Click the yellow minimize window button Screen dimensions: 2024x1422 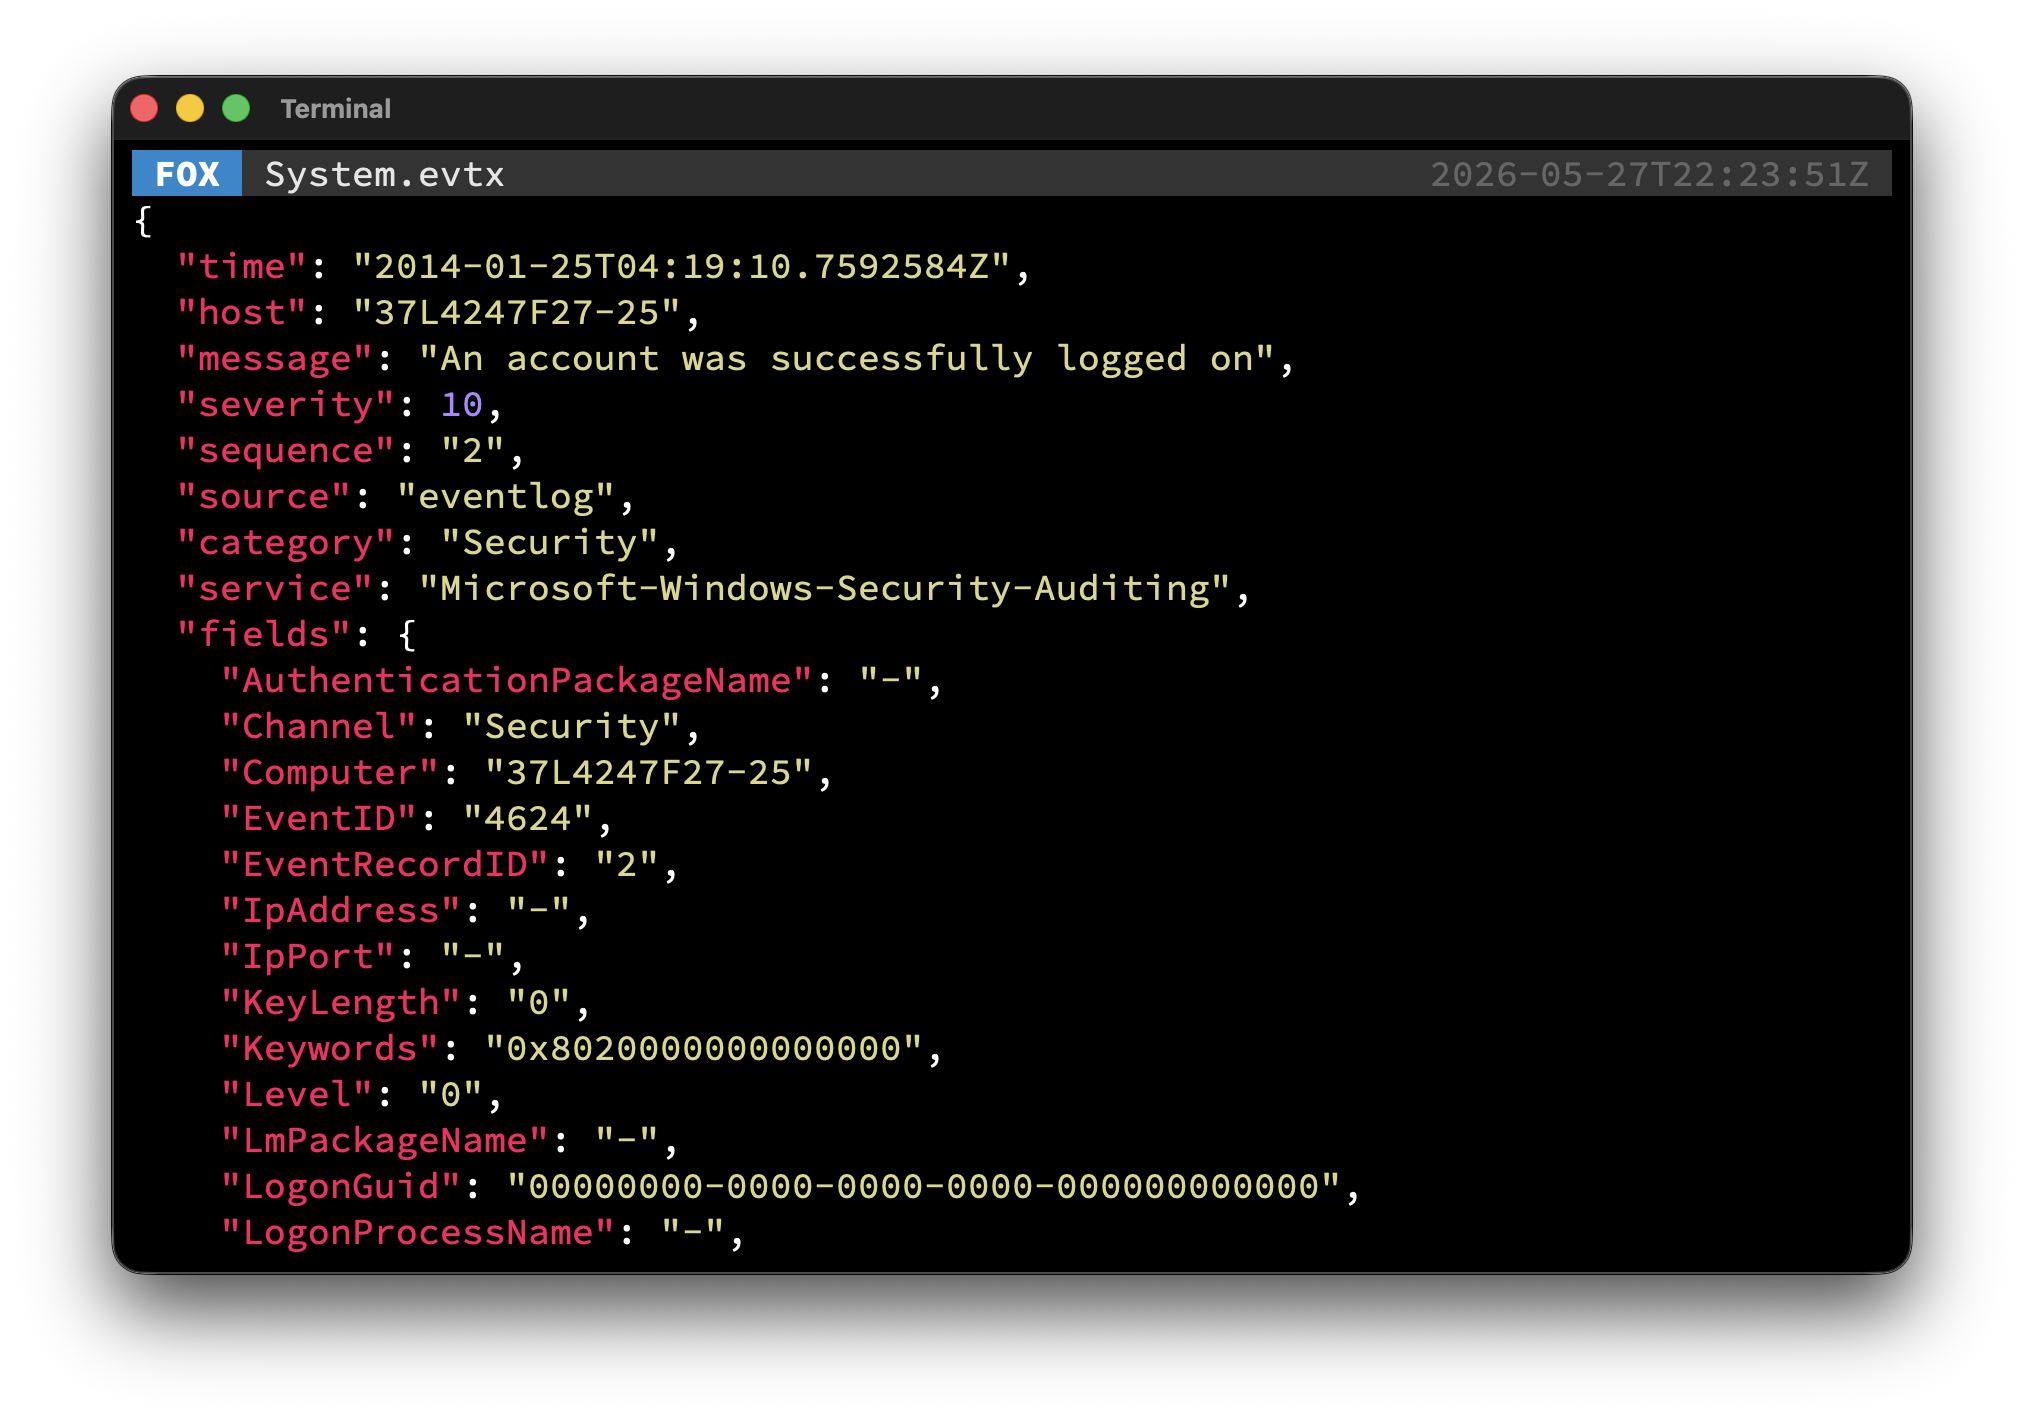click(x=190, y=108)
